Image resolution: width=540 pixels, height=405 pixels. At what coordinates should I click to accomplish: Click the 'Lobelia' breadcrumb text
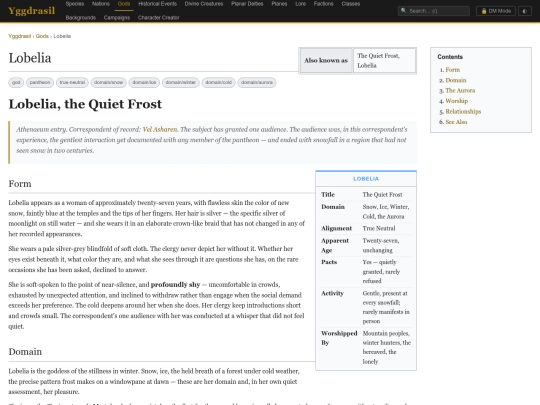point(62,36)
